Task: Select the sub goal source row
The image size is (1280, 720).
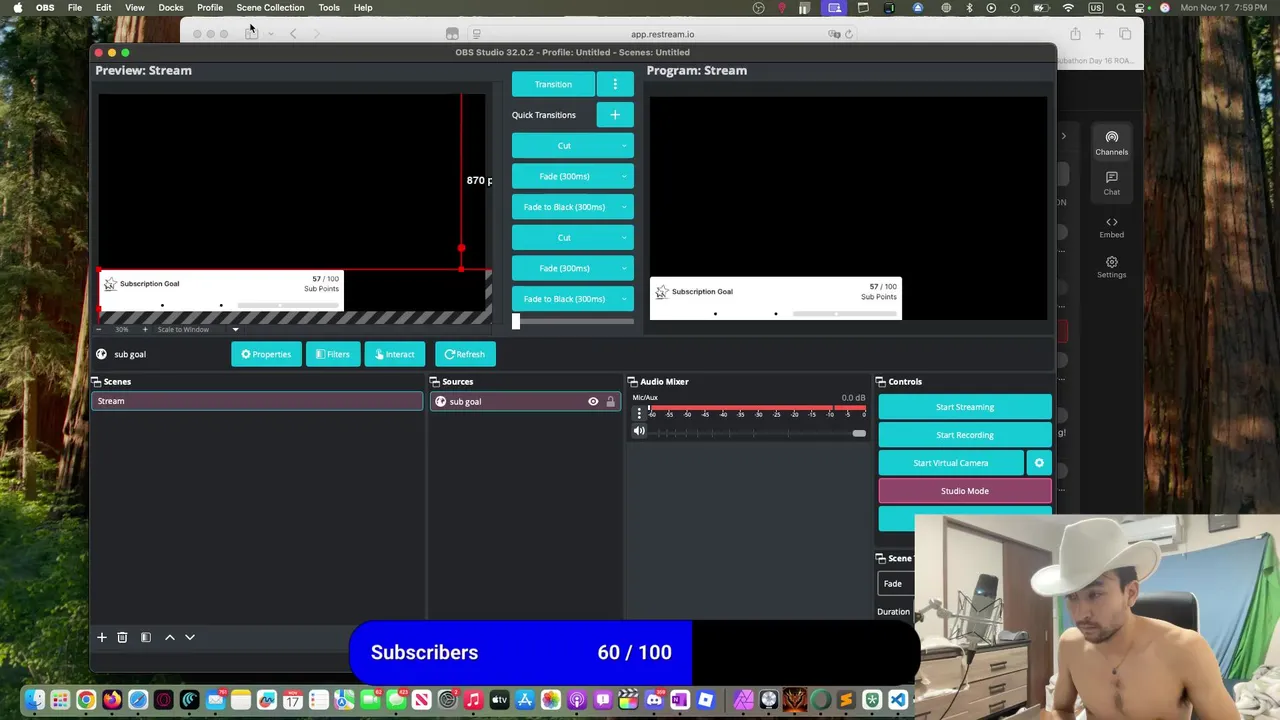Action: pos(525,402)
